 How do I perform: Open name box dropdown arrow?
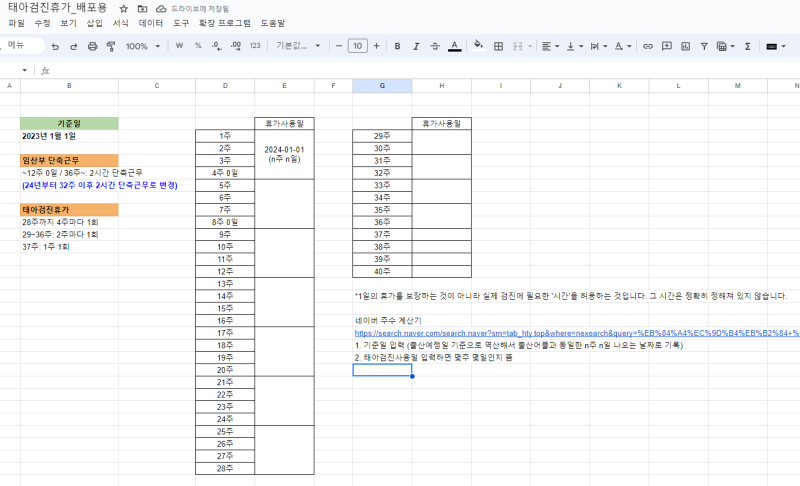click(24, 70)
